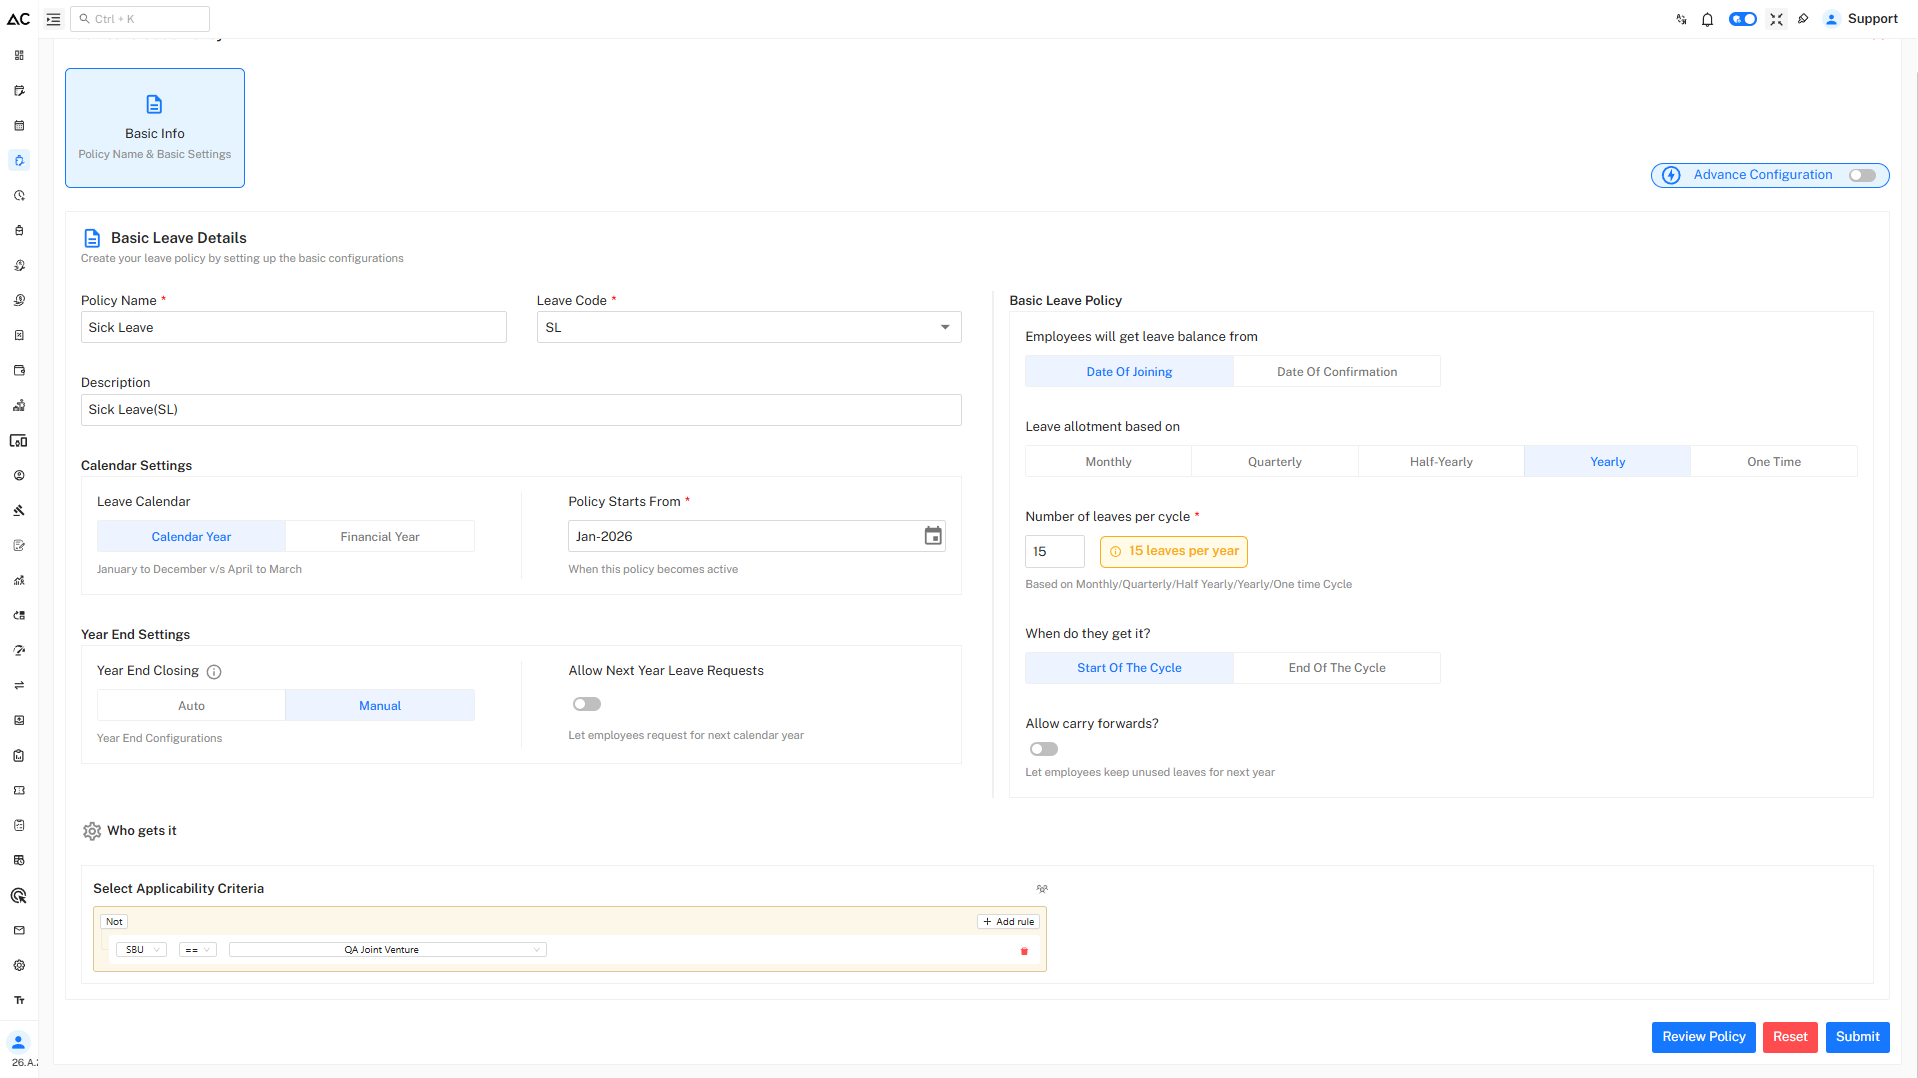This screenshot has width=1918, height=1078.
Task: Click the Policy Name input with Sick Leave
Action: click(294, 327)
